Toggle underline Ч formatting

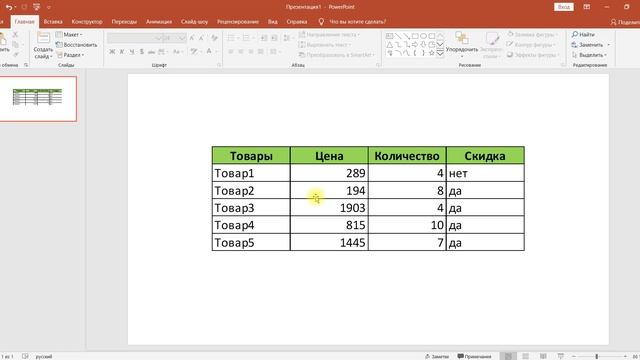[131, 51]
